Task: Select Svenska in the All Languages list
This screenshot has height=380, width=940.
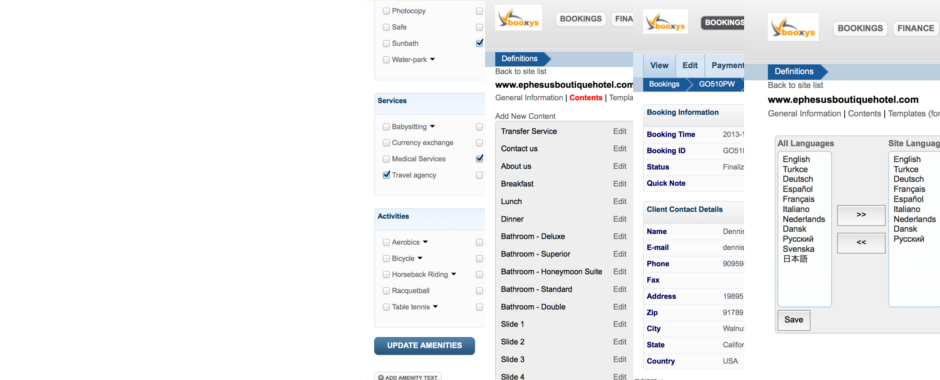Action: 798,249
